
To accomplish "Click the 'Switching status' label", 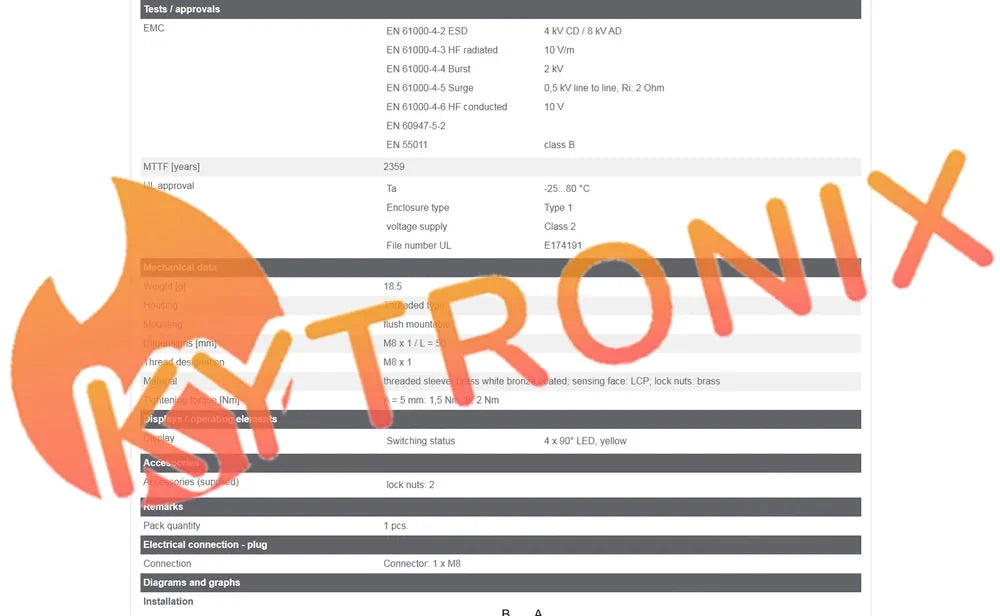I will [x=420, y=441].
